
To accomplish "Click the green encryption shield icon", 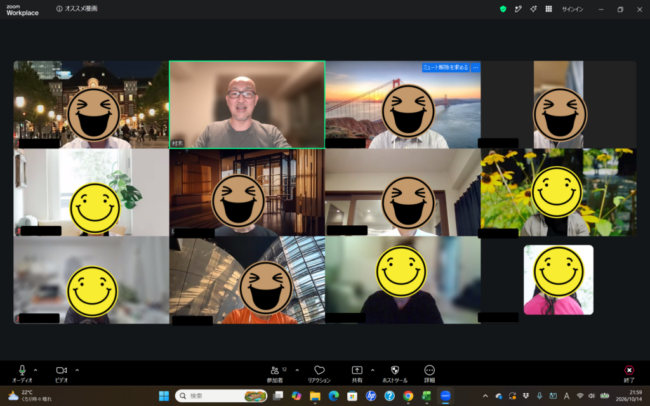I will point(503,9).
